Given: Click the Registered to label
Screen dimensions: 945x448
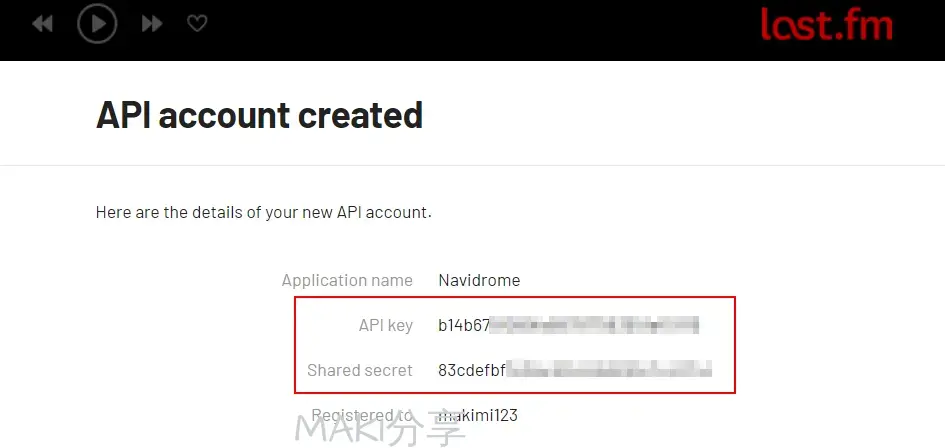Looking at the screenshot, I should (362, 415).
